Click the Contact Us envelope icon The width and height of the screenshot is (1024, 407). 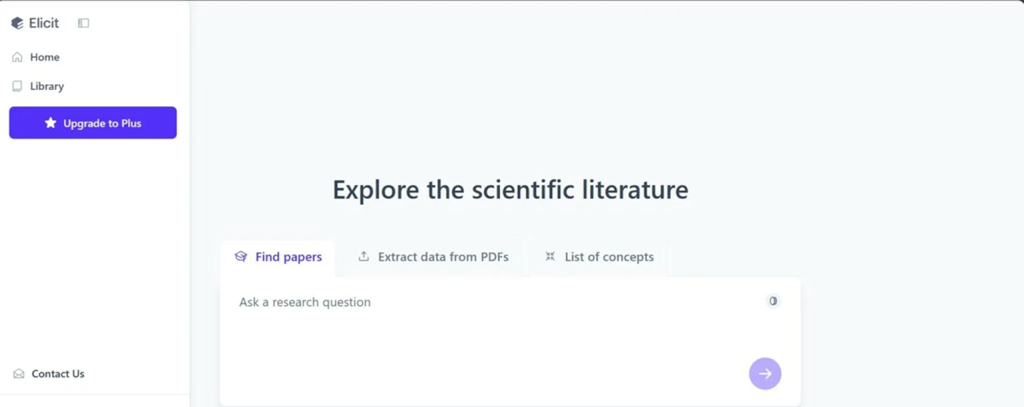(18, 374)
